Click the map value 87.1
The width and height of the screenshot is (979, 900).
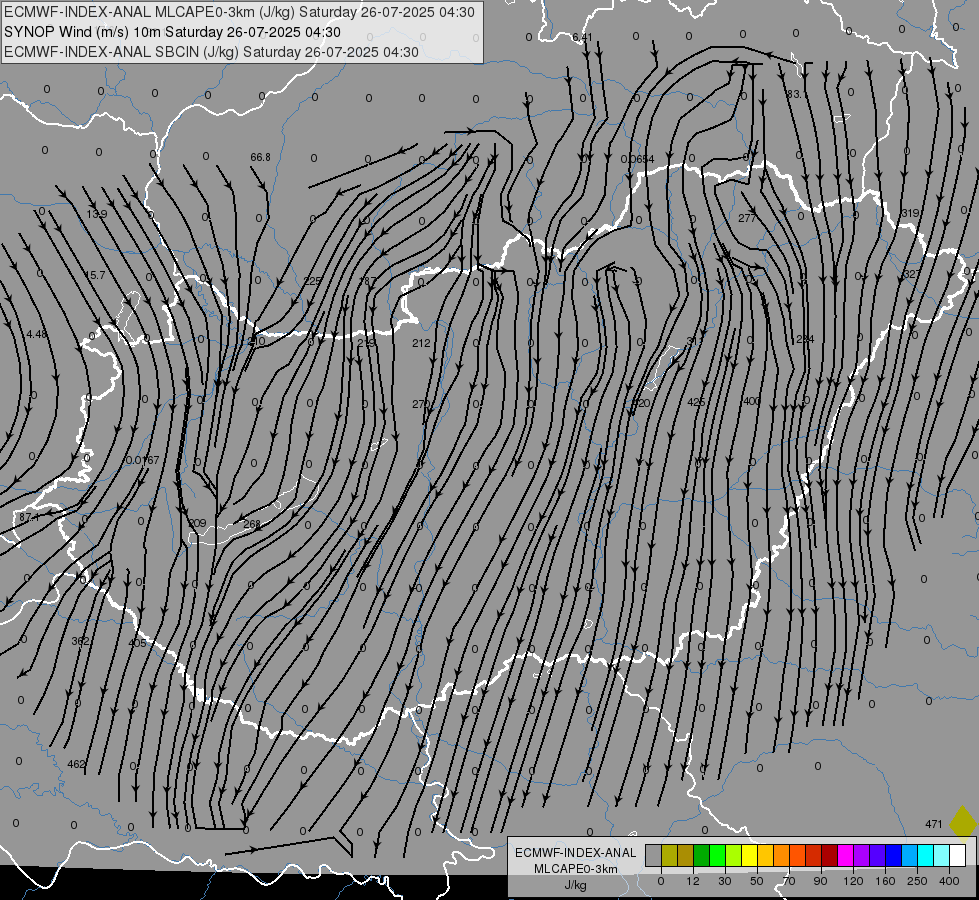[x=29, y=518]
